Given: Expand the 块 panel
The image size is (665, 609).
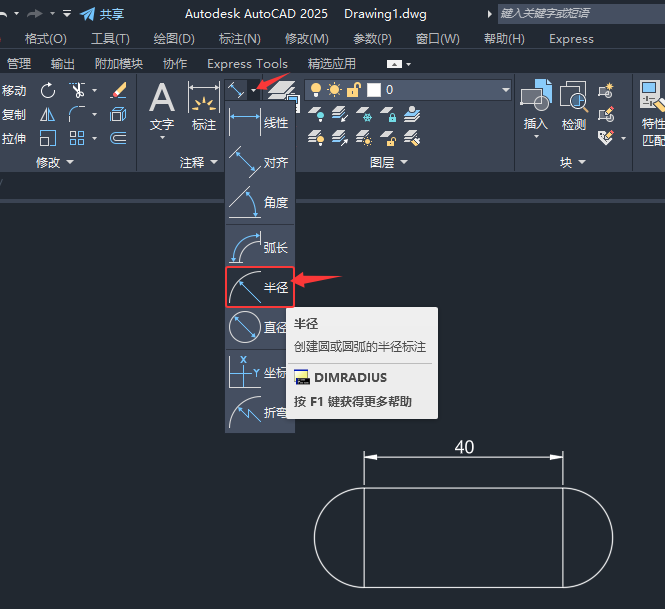Looking at the screenshot, I should (x=573, y=162).
